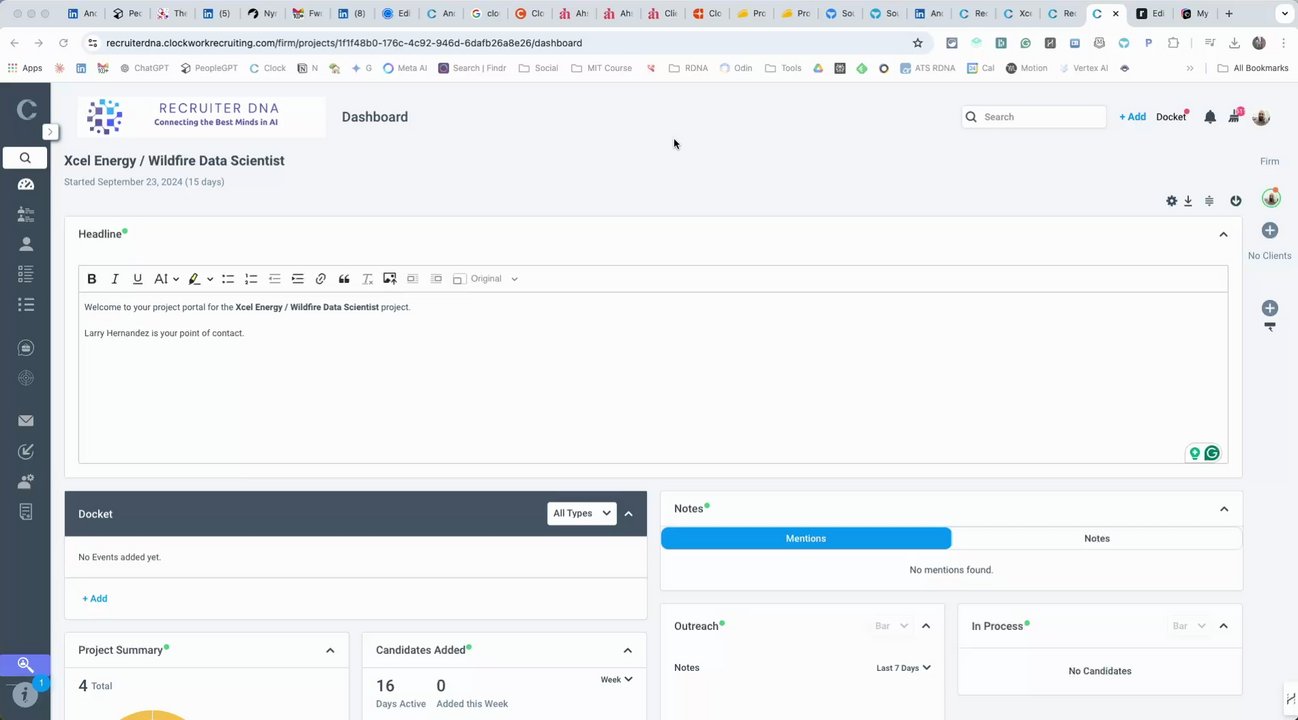Collapse the Project Summary panel

(330, 650)
